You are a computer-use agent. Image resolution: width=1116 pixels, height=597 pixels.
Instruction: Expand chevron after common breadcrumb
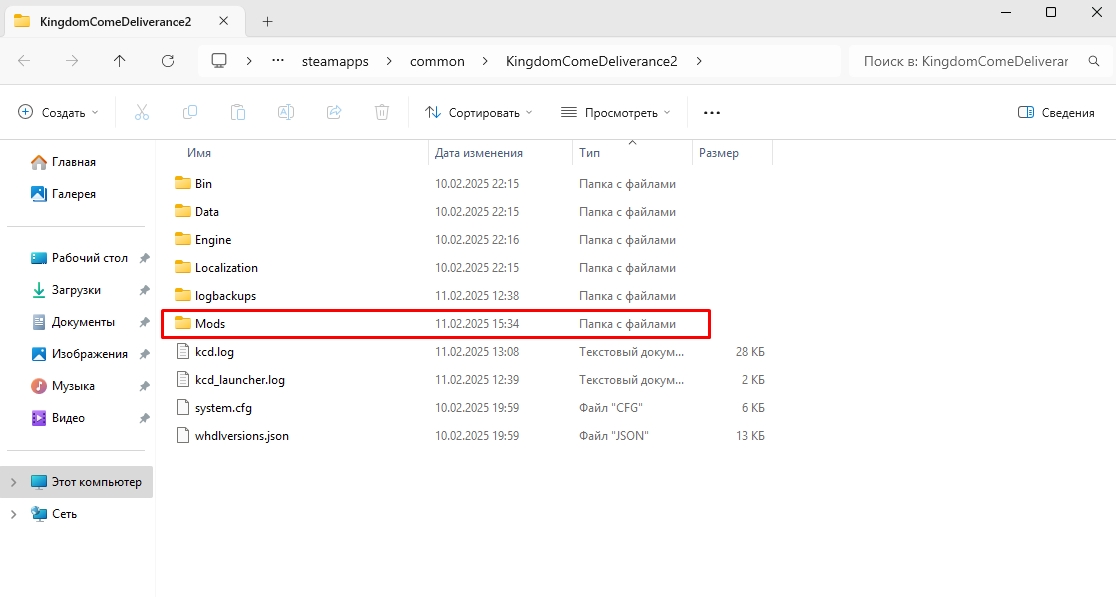click(485, 61)
